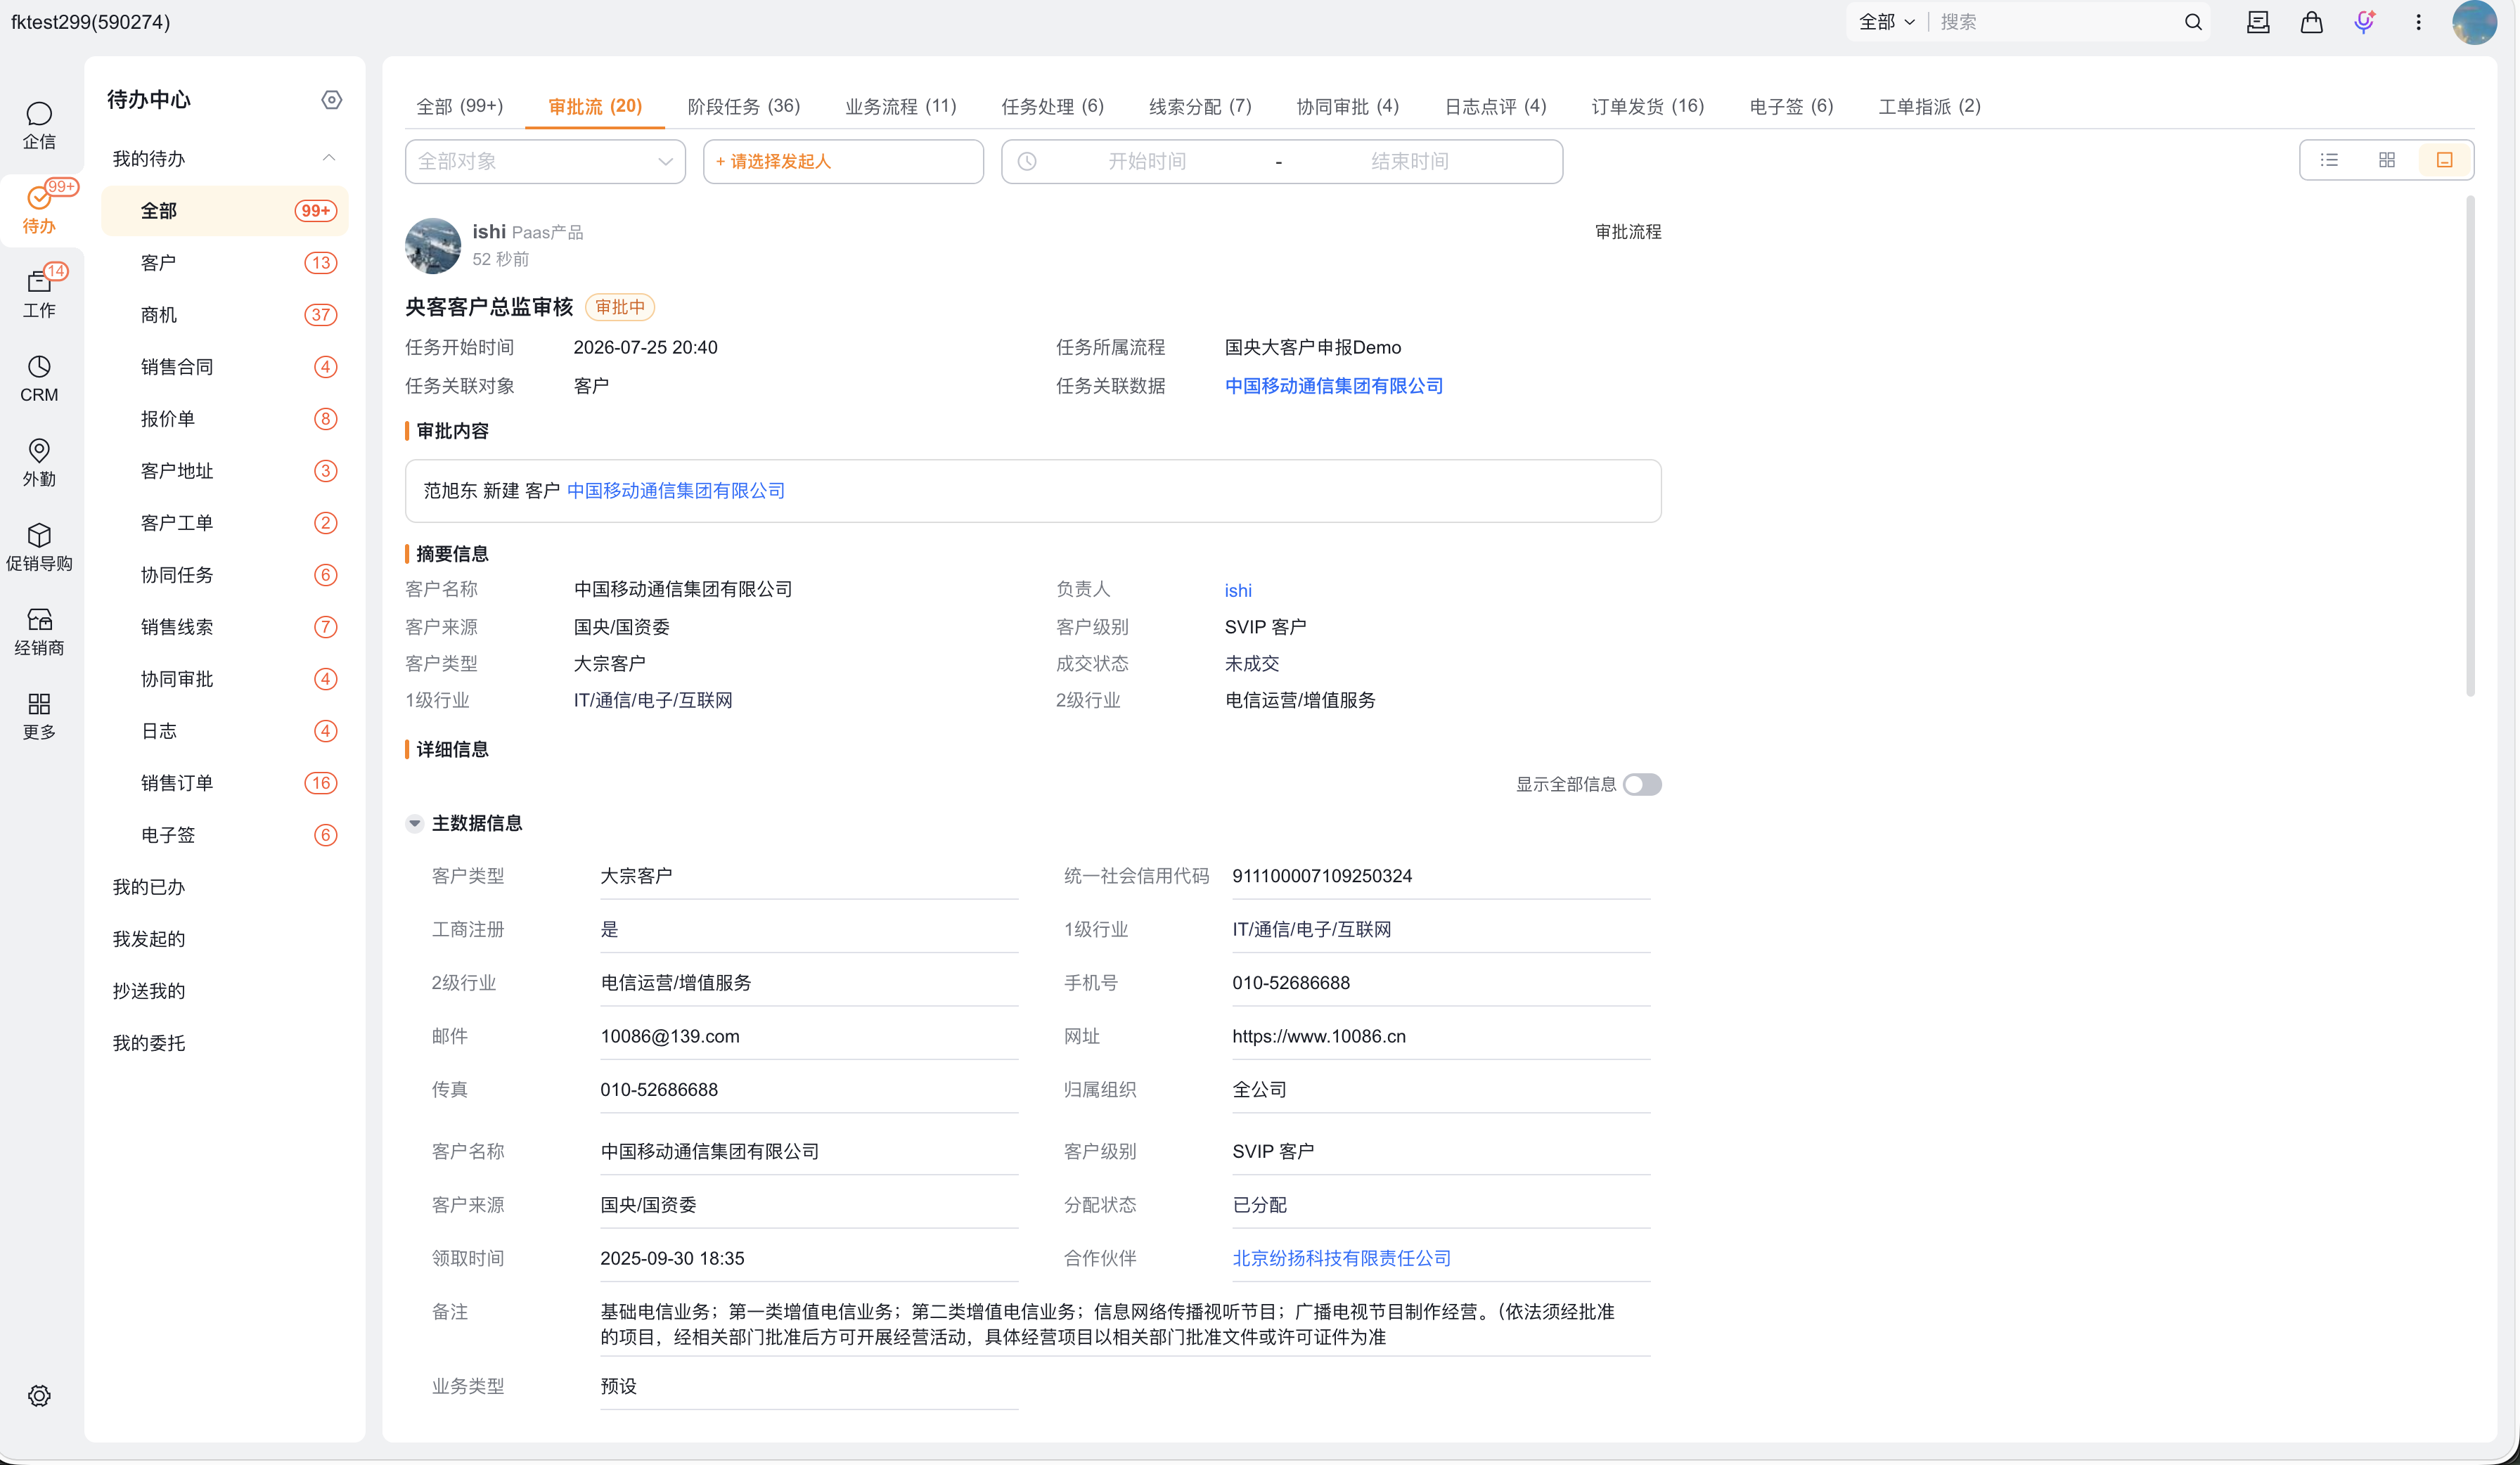2520x1465 pixels.
Task: Open the 经销商 sidebar icon
Action: (x=39, y=632)
